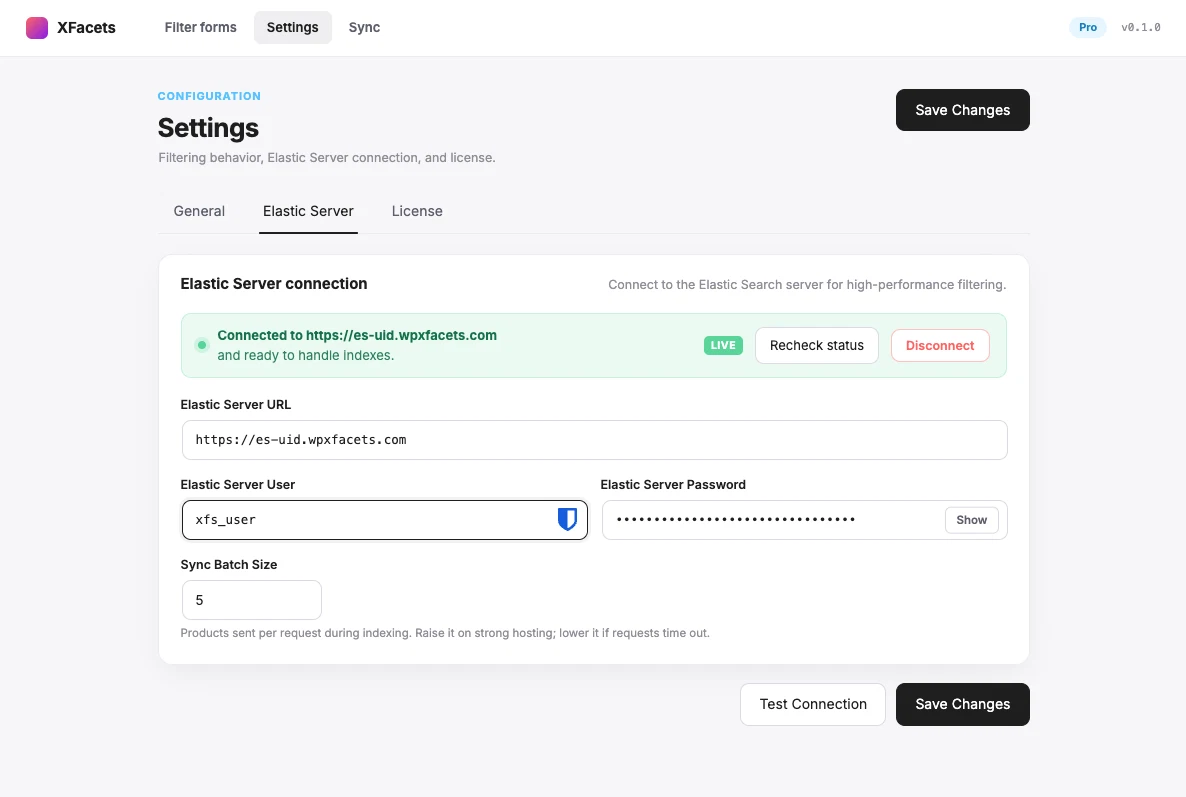The image size is (1186, 797).
Task: Focus the Elastic Server URL field
Action: (595, 440)
